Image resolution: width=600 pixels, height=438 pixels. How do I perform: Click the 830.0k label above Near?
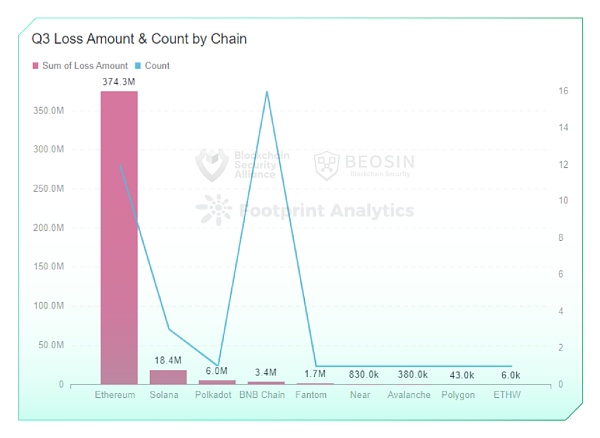coord(364,374)
